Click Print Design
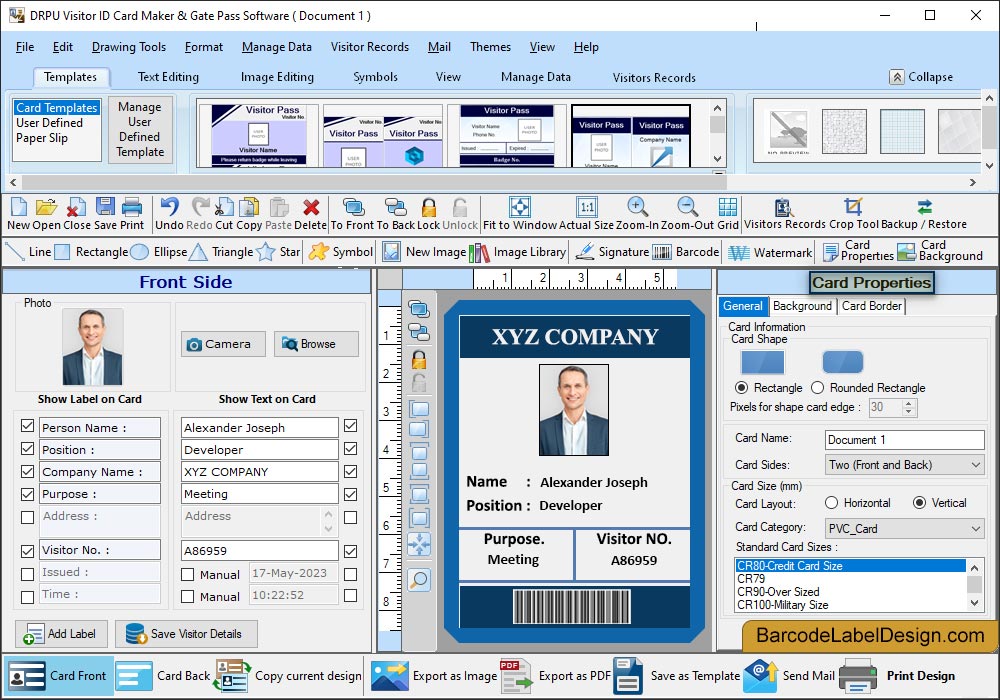Screen dimensions: 1000x700 click(x=898, y=676)
